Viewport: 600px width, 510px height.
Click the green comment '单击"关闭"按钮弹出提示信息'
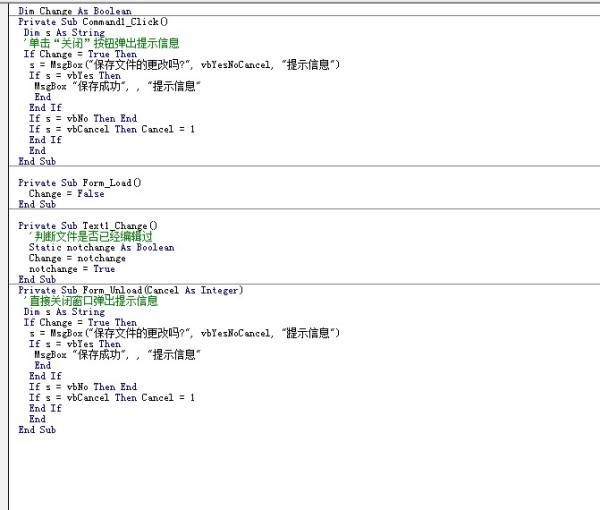coord(101,43)
